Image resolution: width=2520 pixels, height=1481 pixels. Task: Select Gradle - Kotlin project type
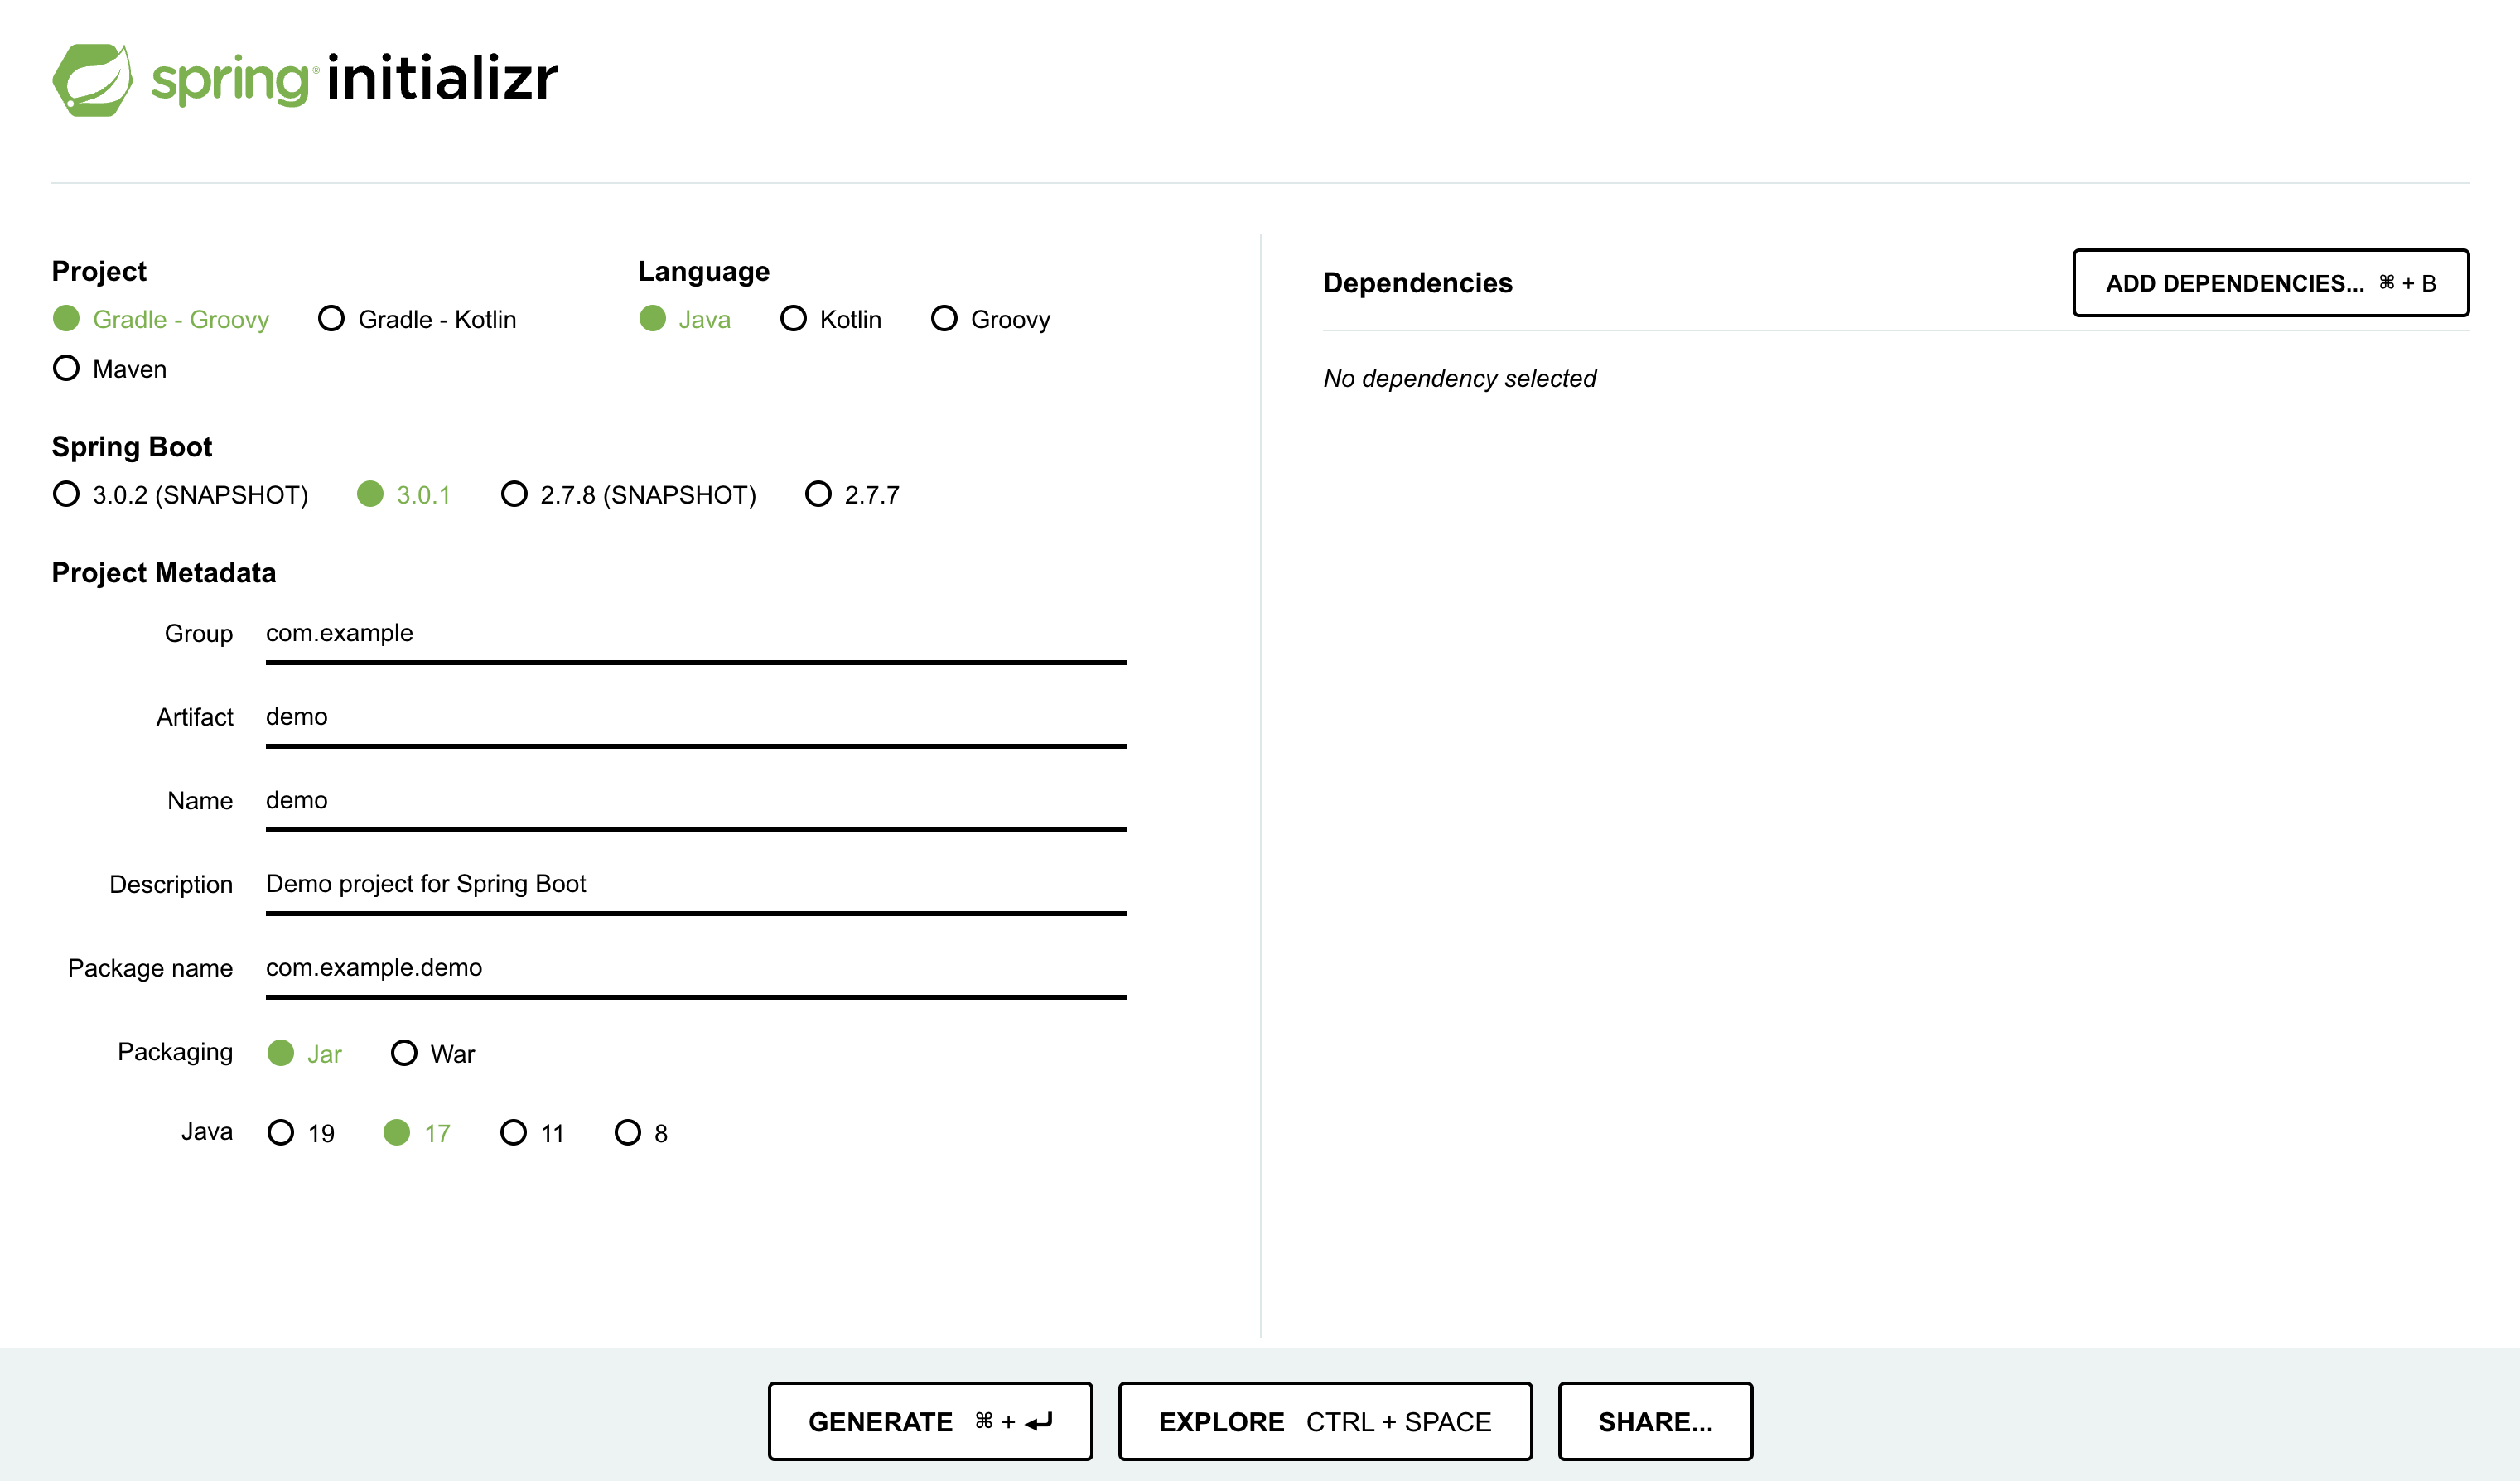coord(331,319)
